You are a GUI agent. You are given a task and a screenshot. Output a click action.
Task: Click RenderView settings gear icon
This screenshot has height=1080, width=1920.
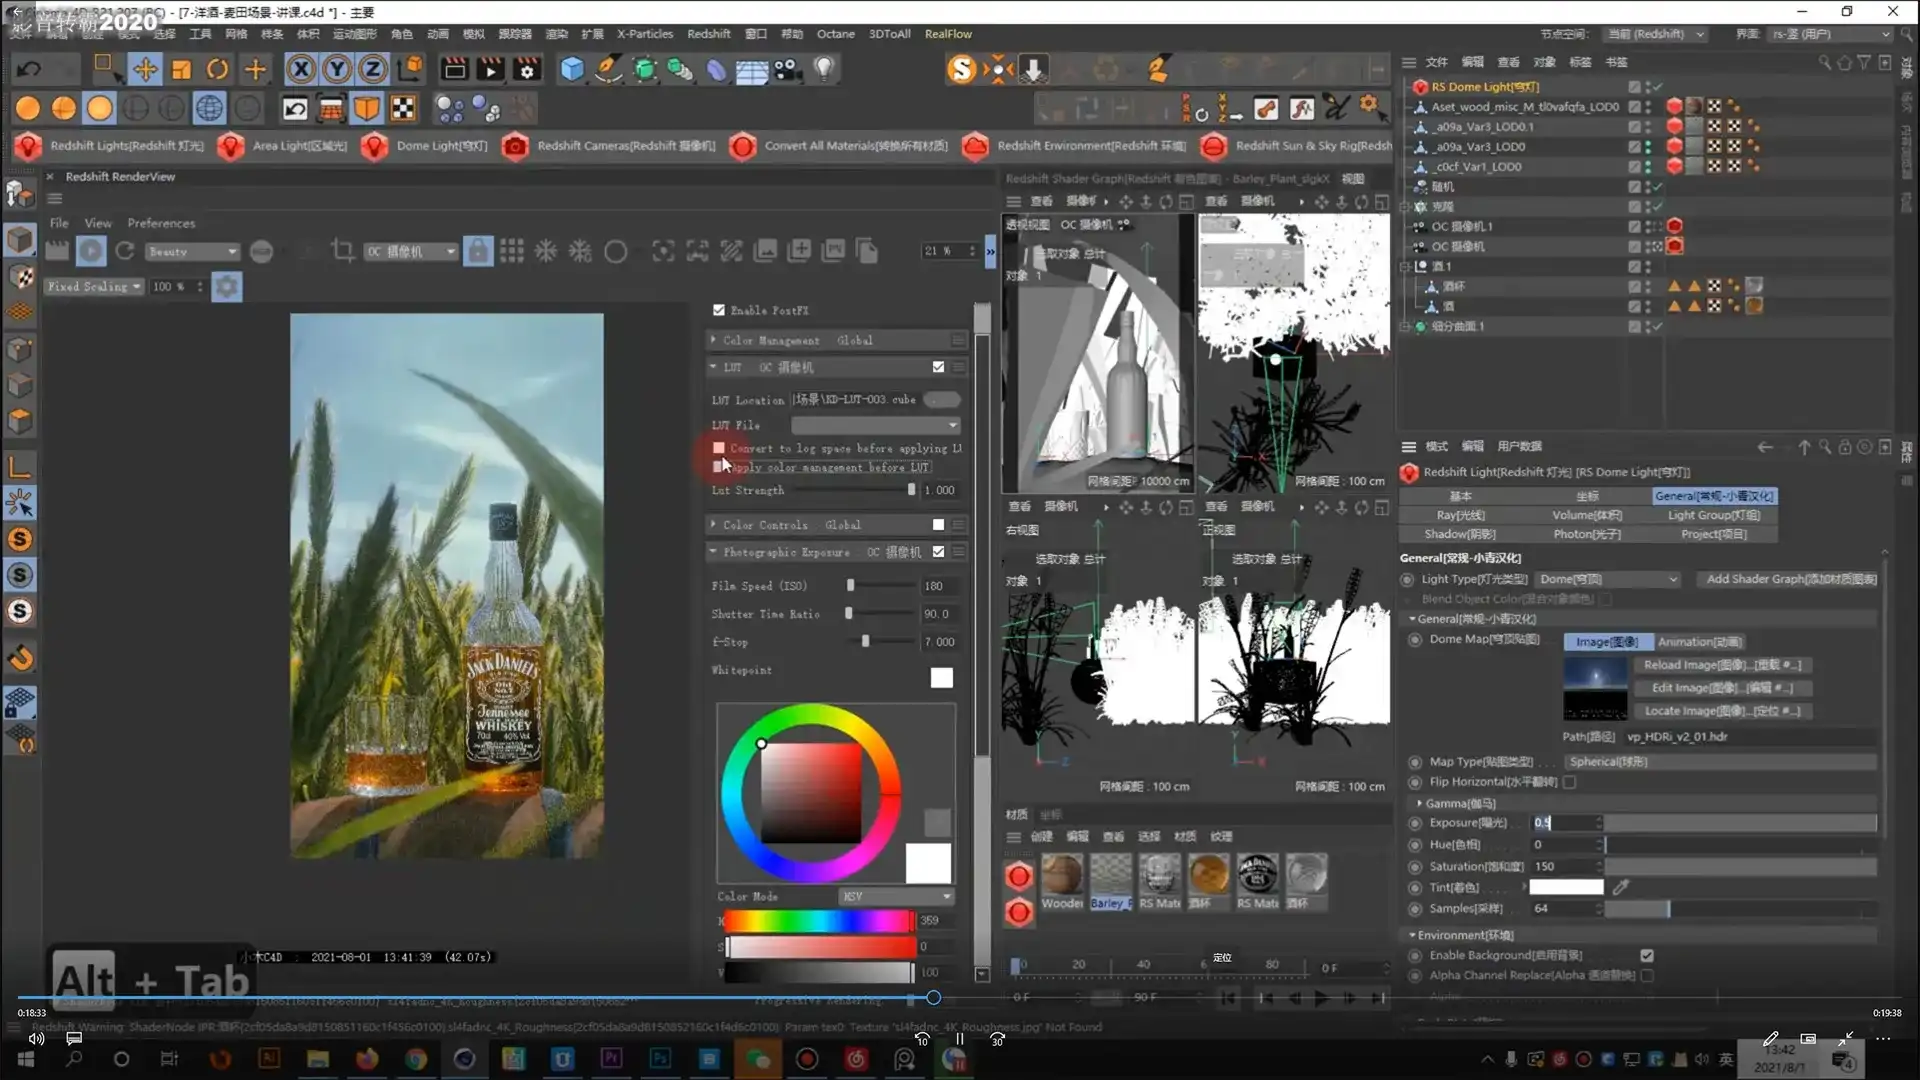point(227,287)
